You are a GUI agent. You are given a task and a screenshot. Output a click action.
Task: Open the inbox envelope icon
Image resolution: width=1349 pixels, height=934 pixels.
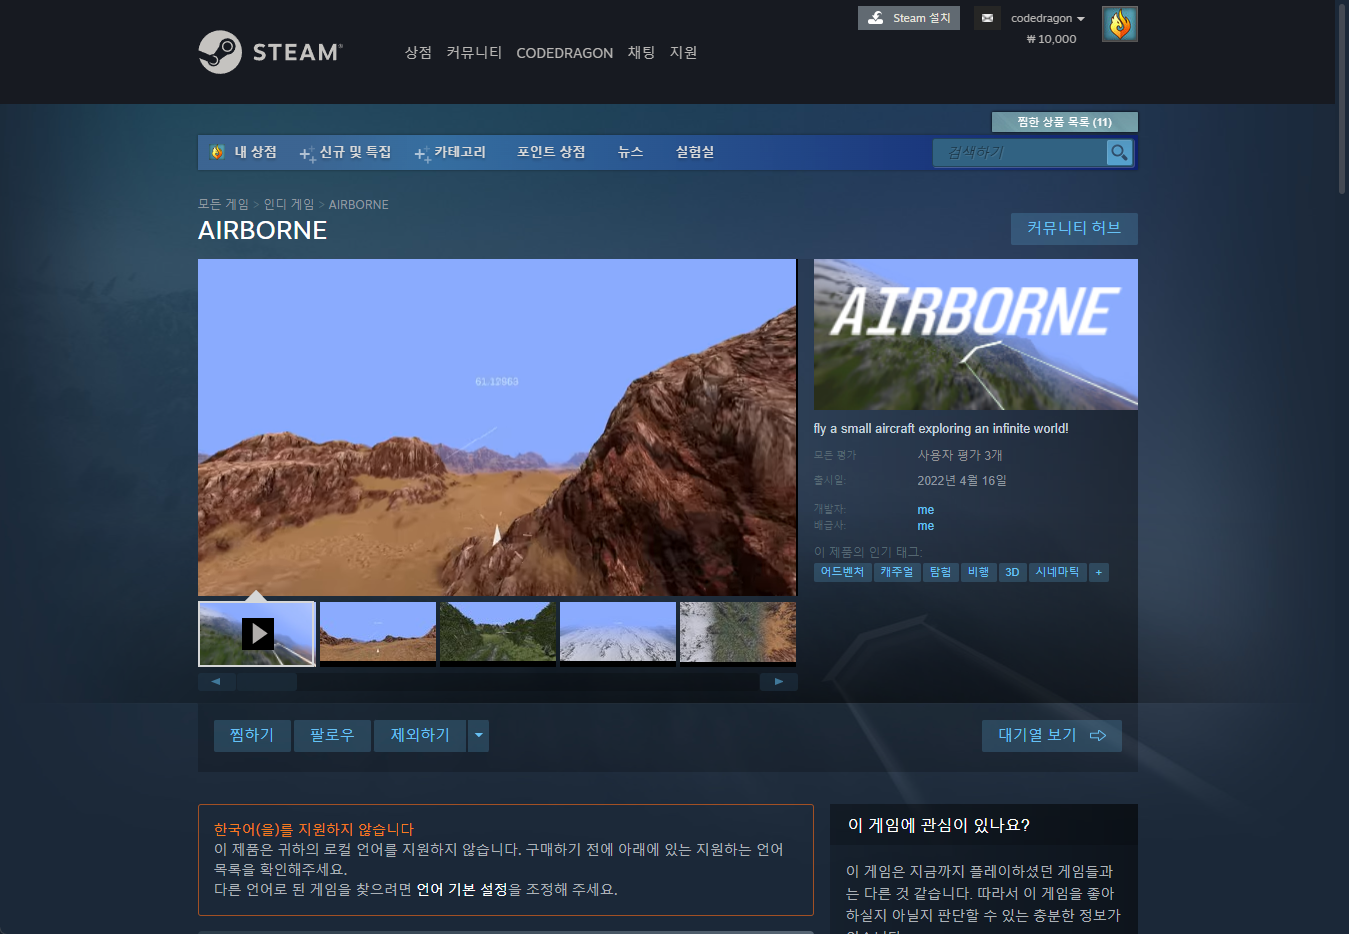(987, 18)
